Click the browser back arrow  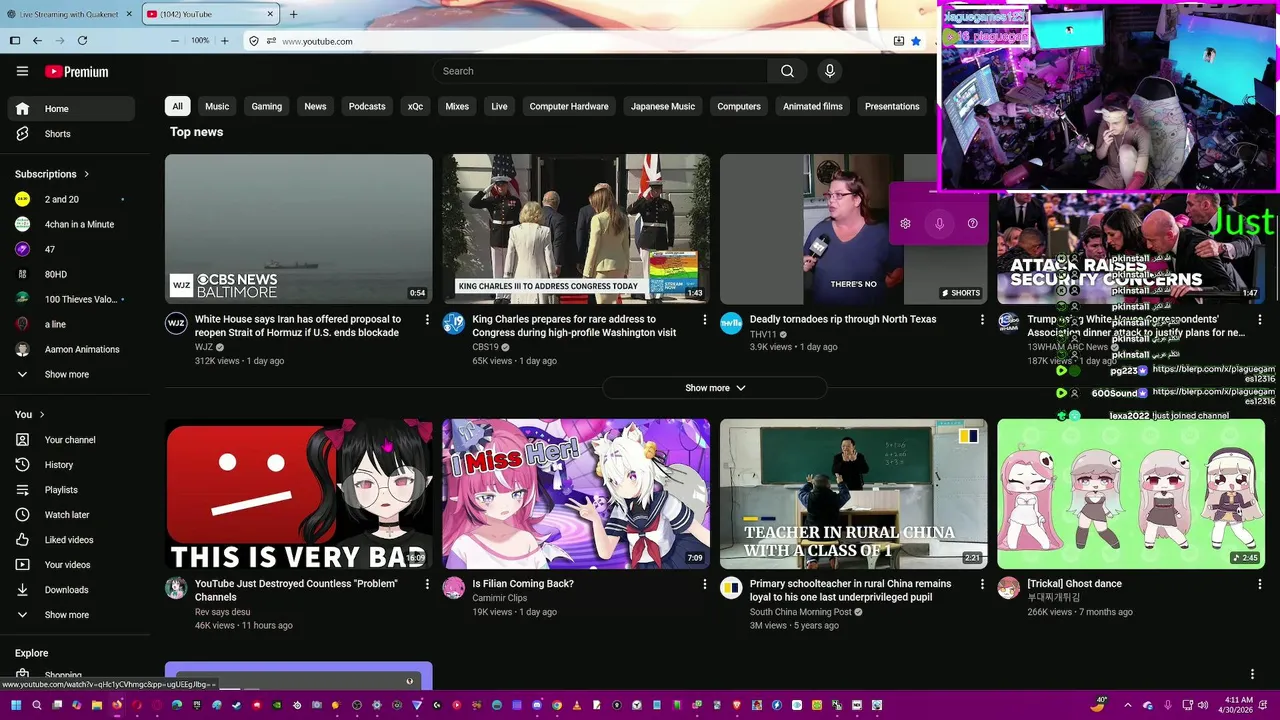(x=37, y=41)
